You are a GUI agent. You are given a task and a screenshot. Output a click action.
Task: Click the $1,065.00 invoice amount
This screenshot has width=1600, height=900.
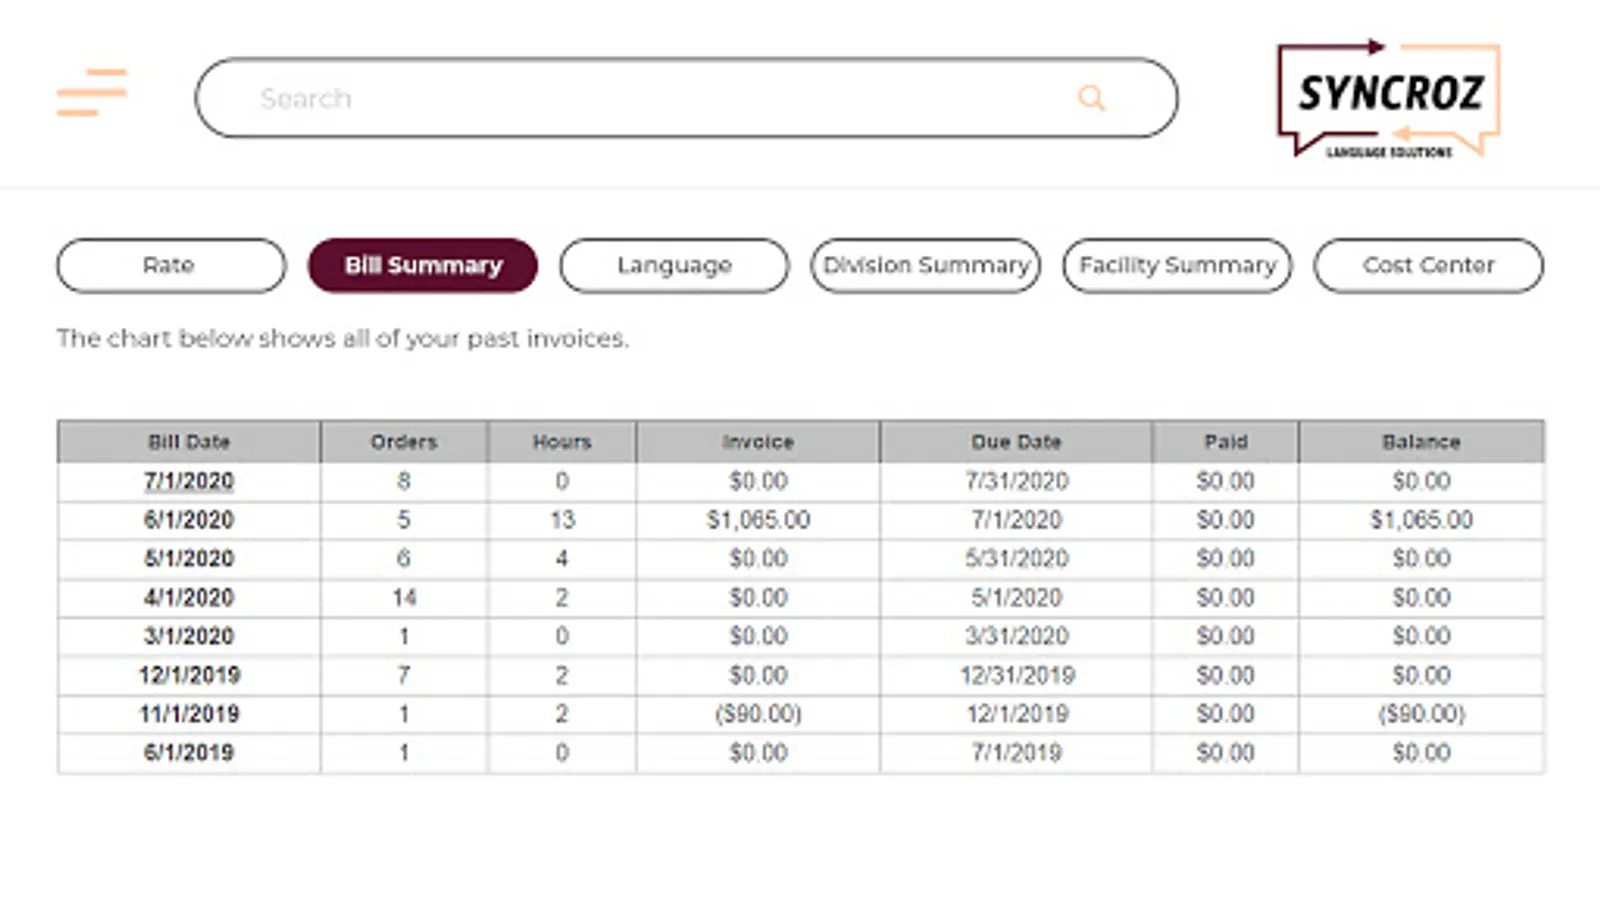pyautogui.click(x=758, y=520)
